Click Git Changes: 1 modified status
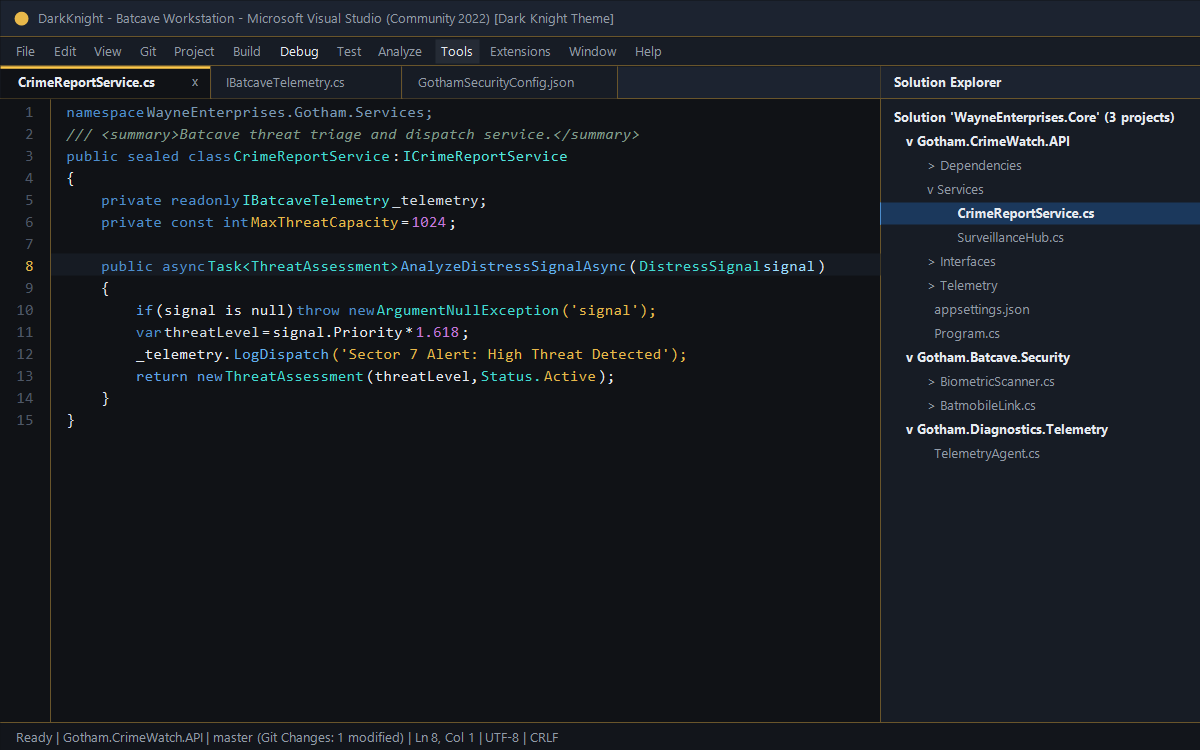The image size is (1200, 750). pyautogui.click(x=331, y=737)
